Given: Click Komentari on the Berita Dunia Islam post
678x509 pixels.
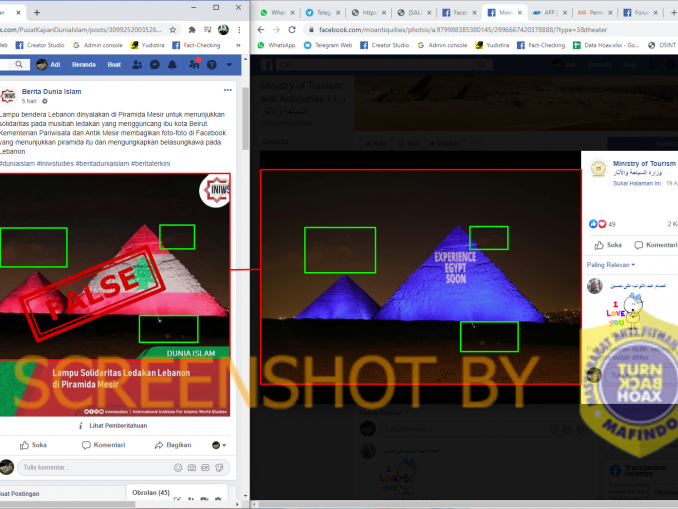Looking at the screenshot, I should pyautogui.click(x=103, y=445).
